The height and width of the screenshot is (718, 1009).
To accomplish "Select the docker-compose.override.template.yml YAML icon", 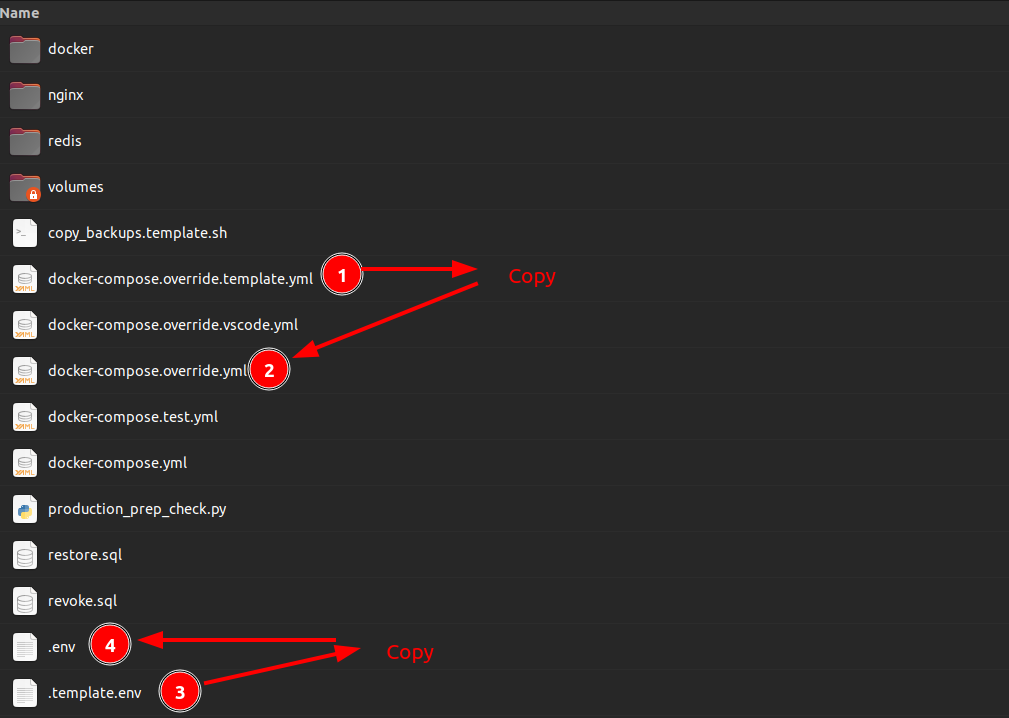I will 25,279.
